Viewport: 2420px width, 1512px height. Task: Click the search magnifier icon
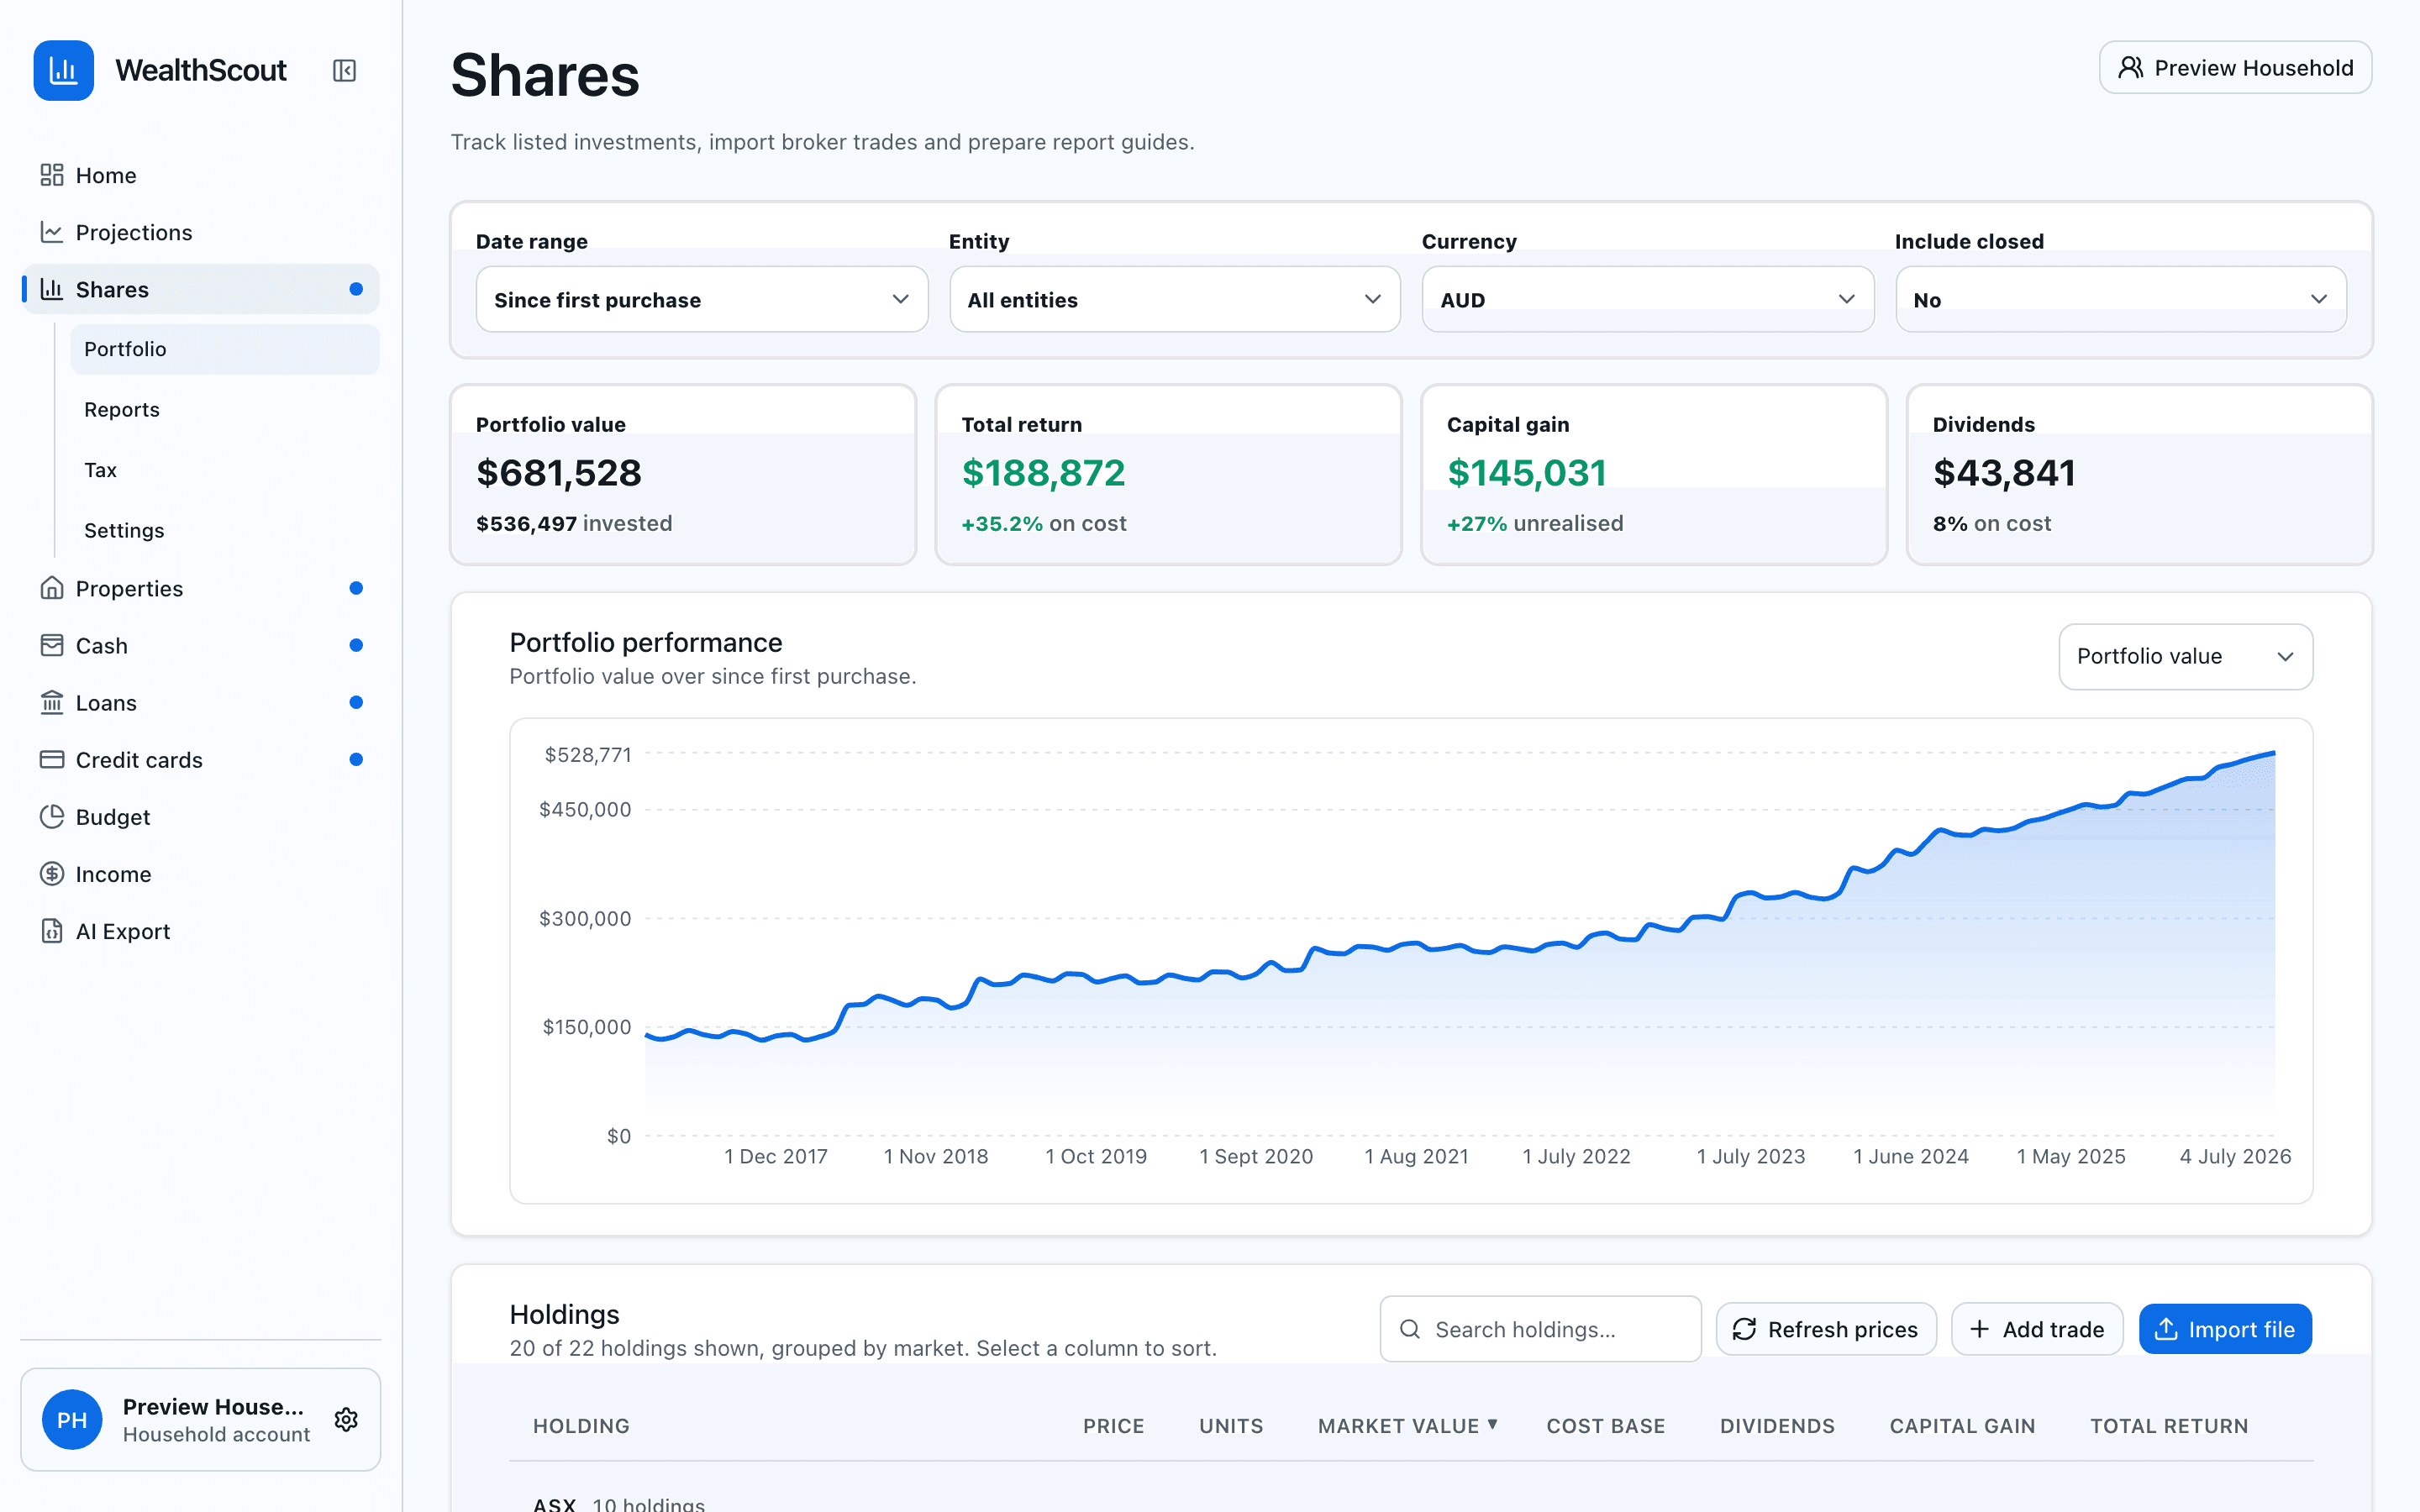[x=1410, y=1329]
